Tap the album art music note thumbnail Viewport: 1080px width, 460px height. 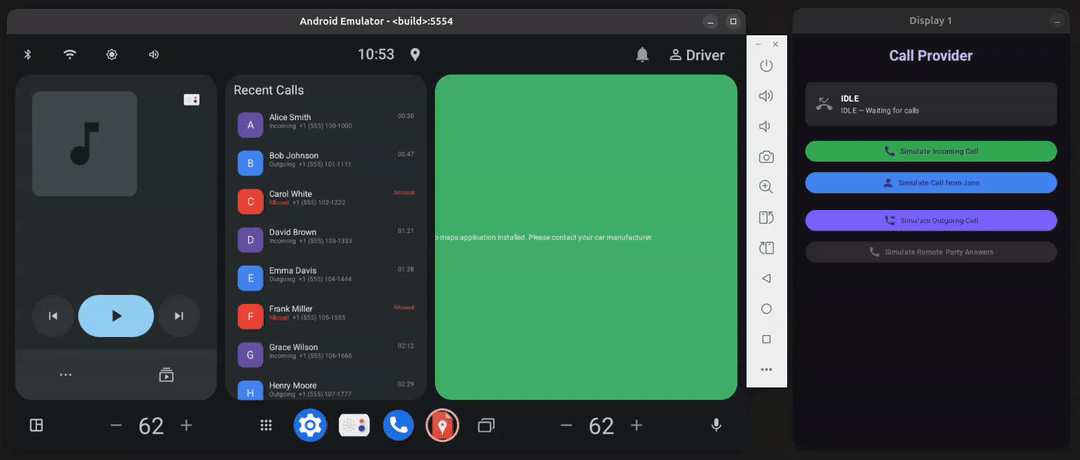click(85, 143)
